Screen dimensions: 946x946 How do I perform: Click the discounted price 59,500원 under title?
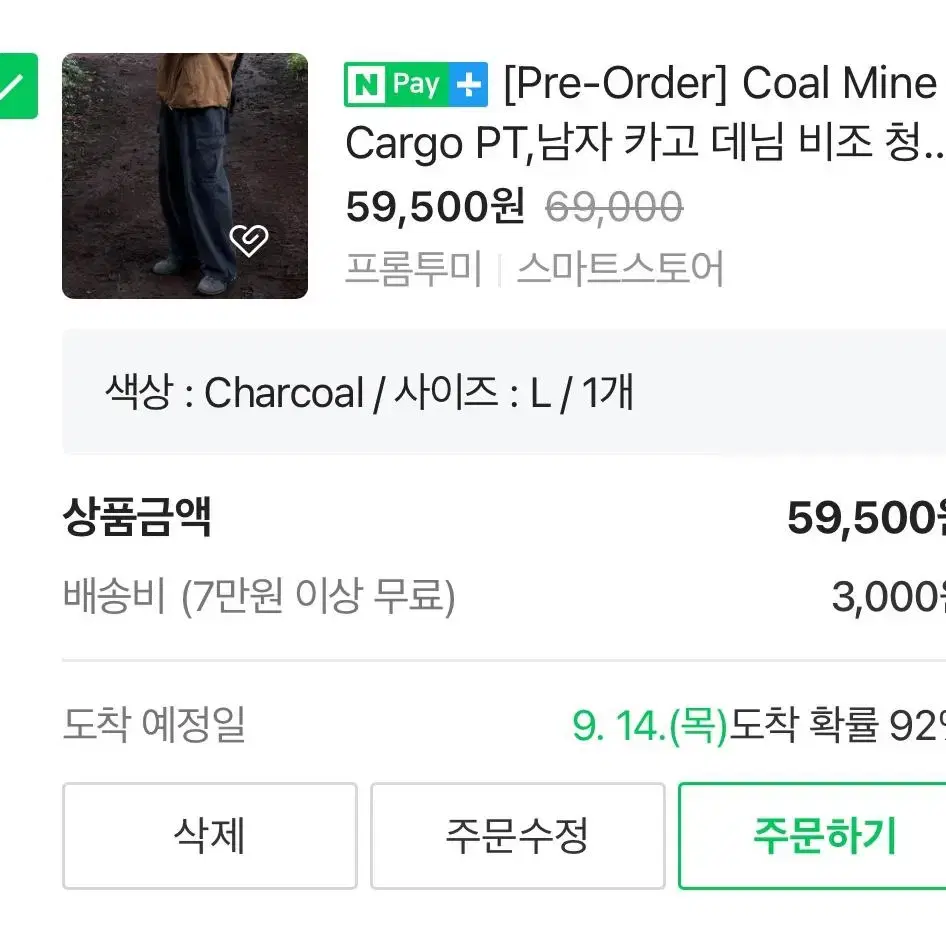pos(435,207)
